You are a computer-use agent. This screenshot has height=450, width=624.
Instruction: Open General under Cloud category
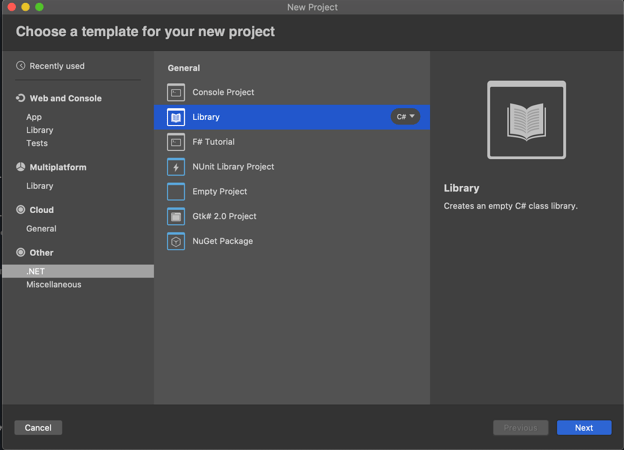point(41,229)
